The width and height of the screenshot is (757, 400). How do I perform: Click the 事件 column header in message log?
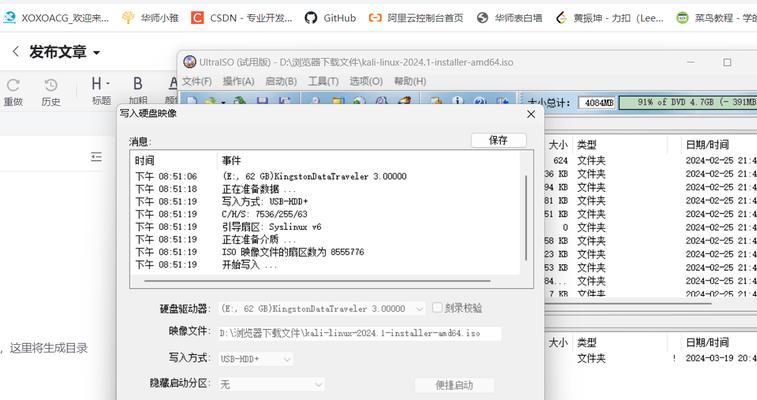(x=231, y=161)
